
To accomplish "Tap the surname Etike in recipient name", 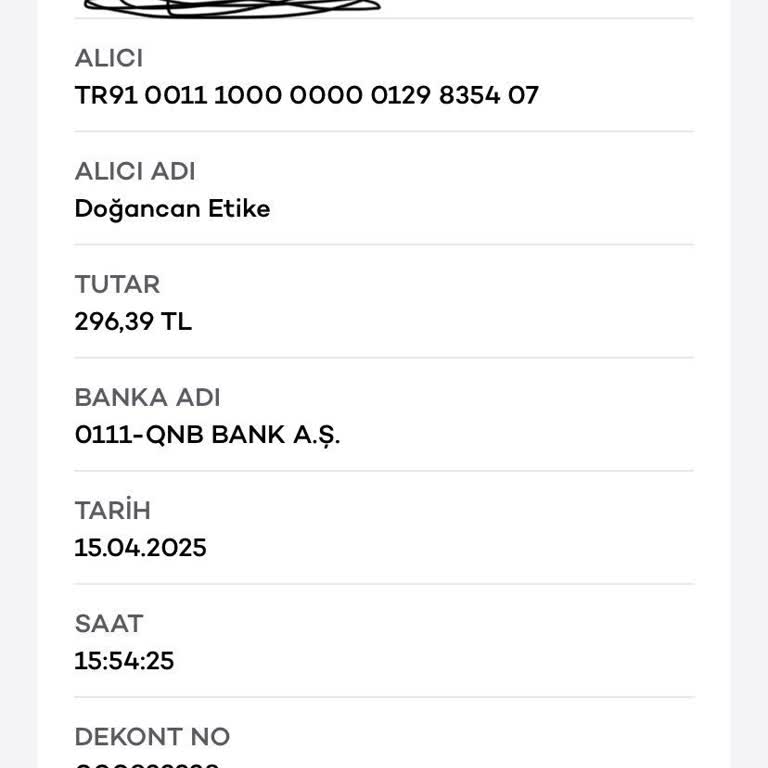I will click(239, 209).
